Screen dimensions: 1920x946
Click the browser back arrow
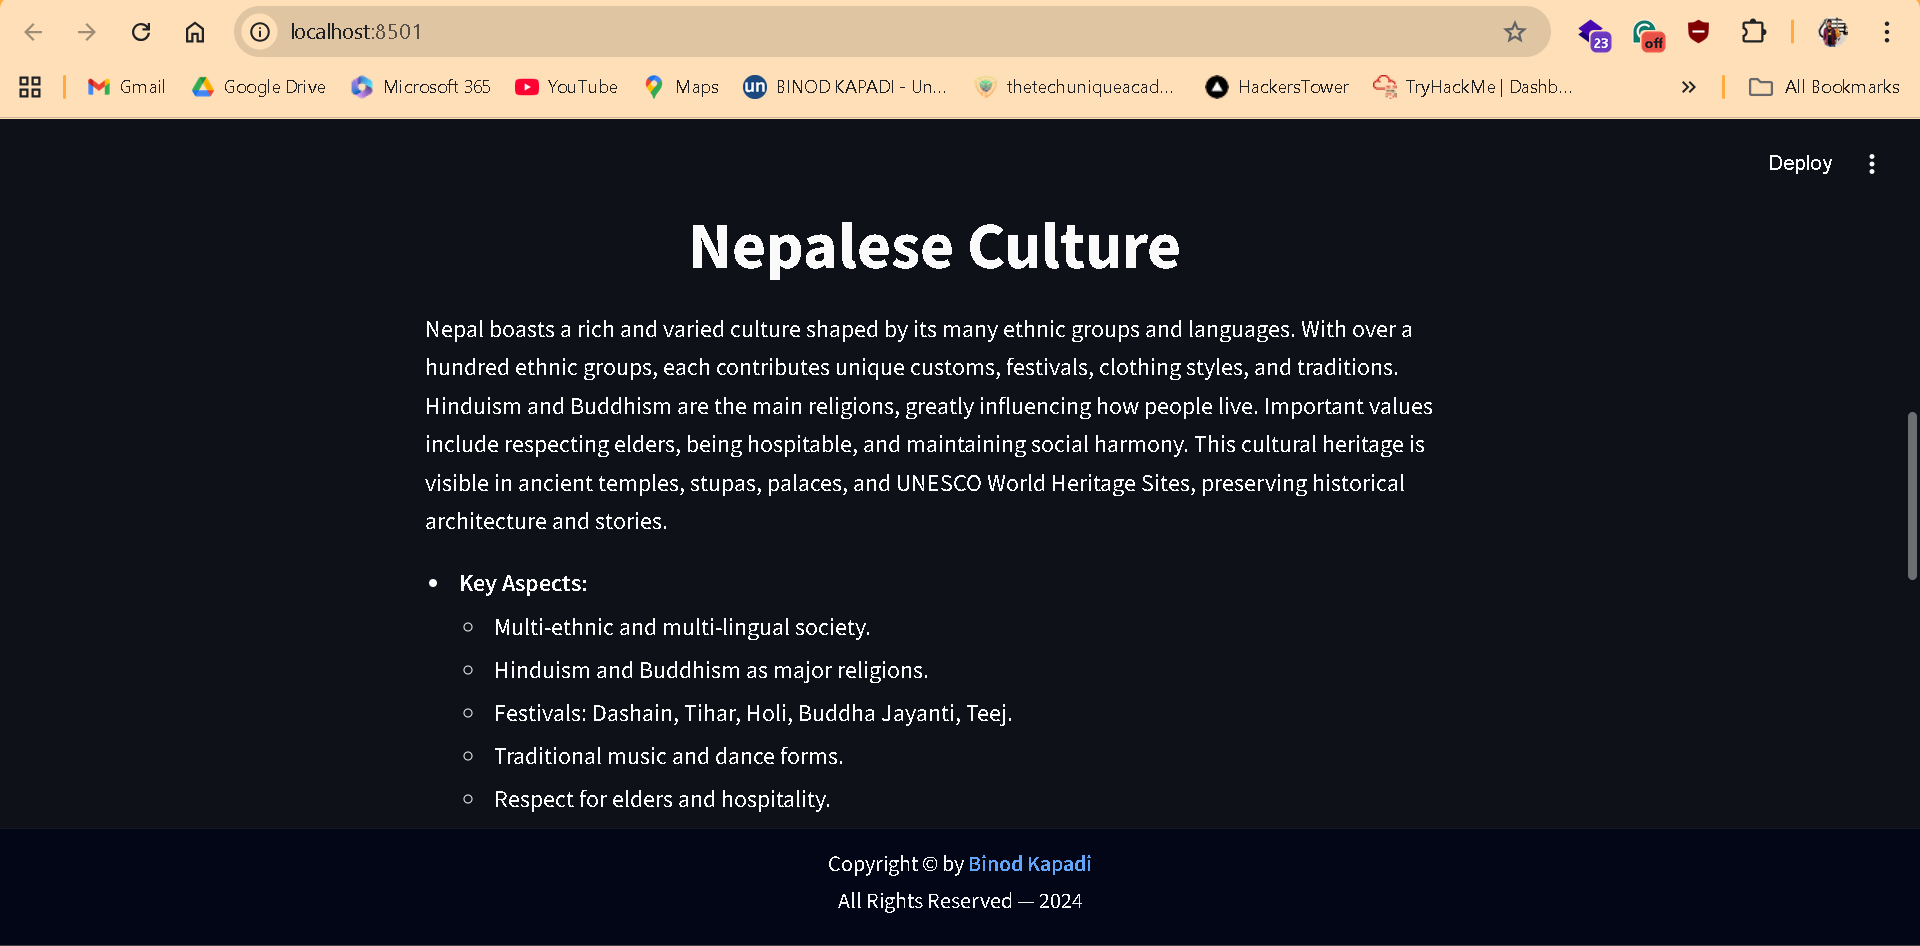tap(33, 32)
